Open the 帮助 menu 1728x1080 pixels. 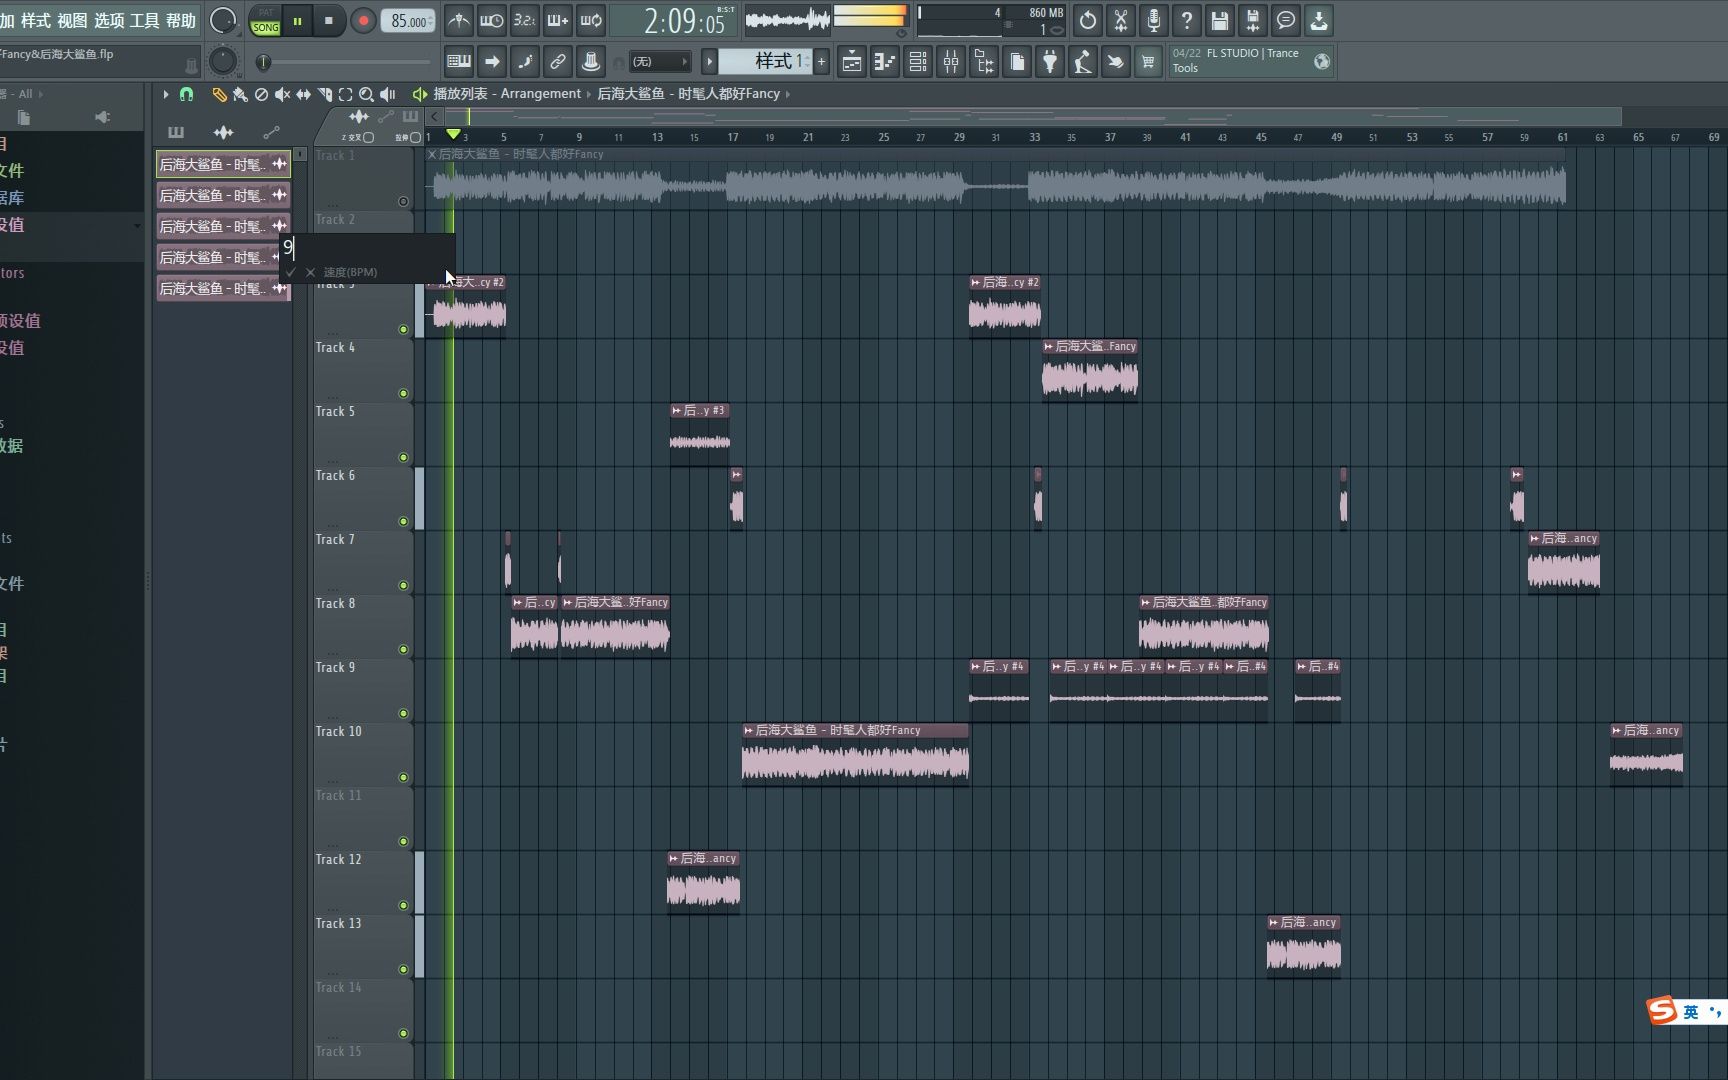point(181,21)
